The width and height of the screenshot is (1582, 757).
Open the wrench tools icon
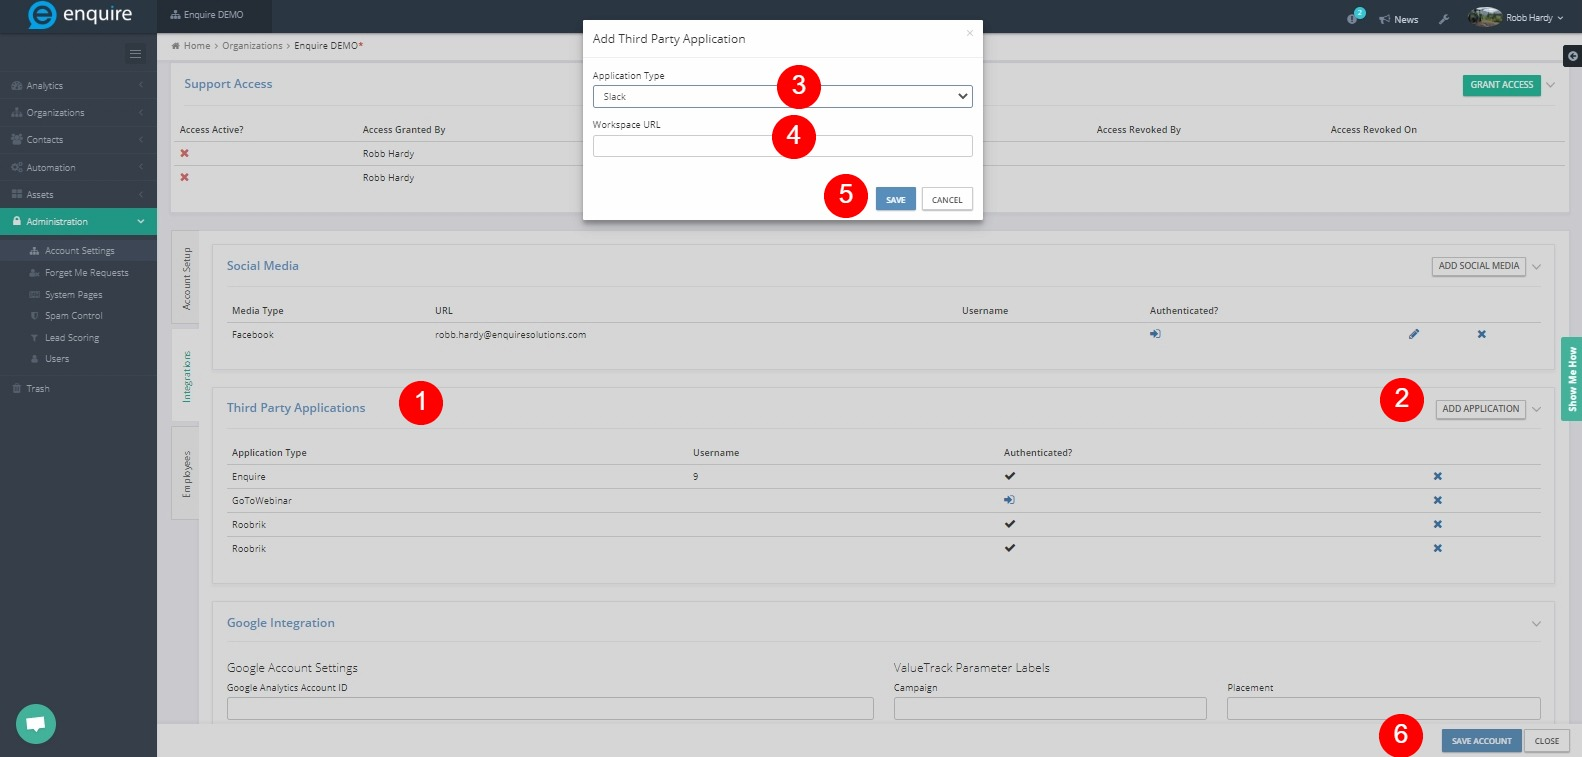[1444, 19]
